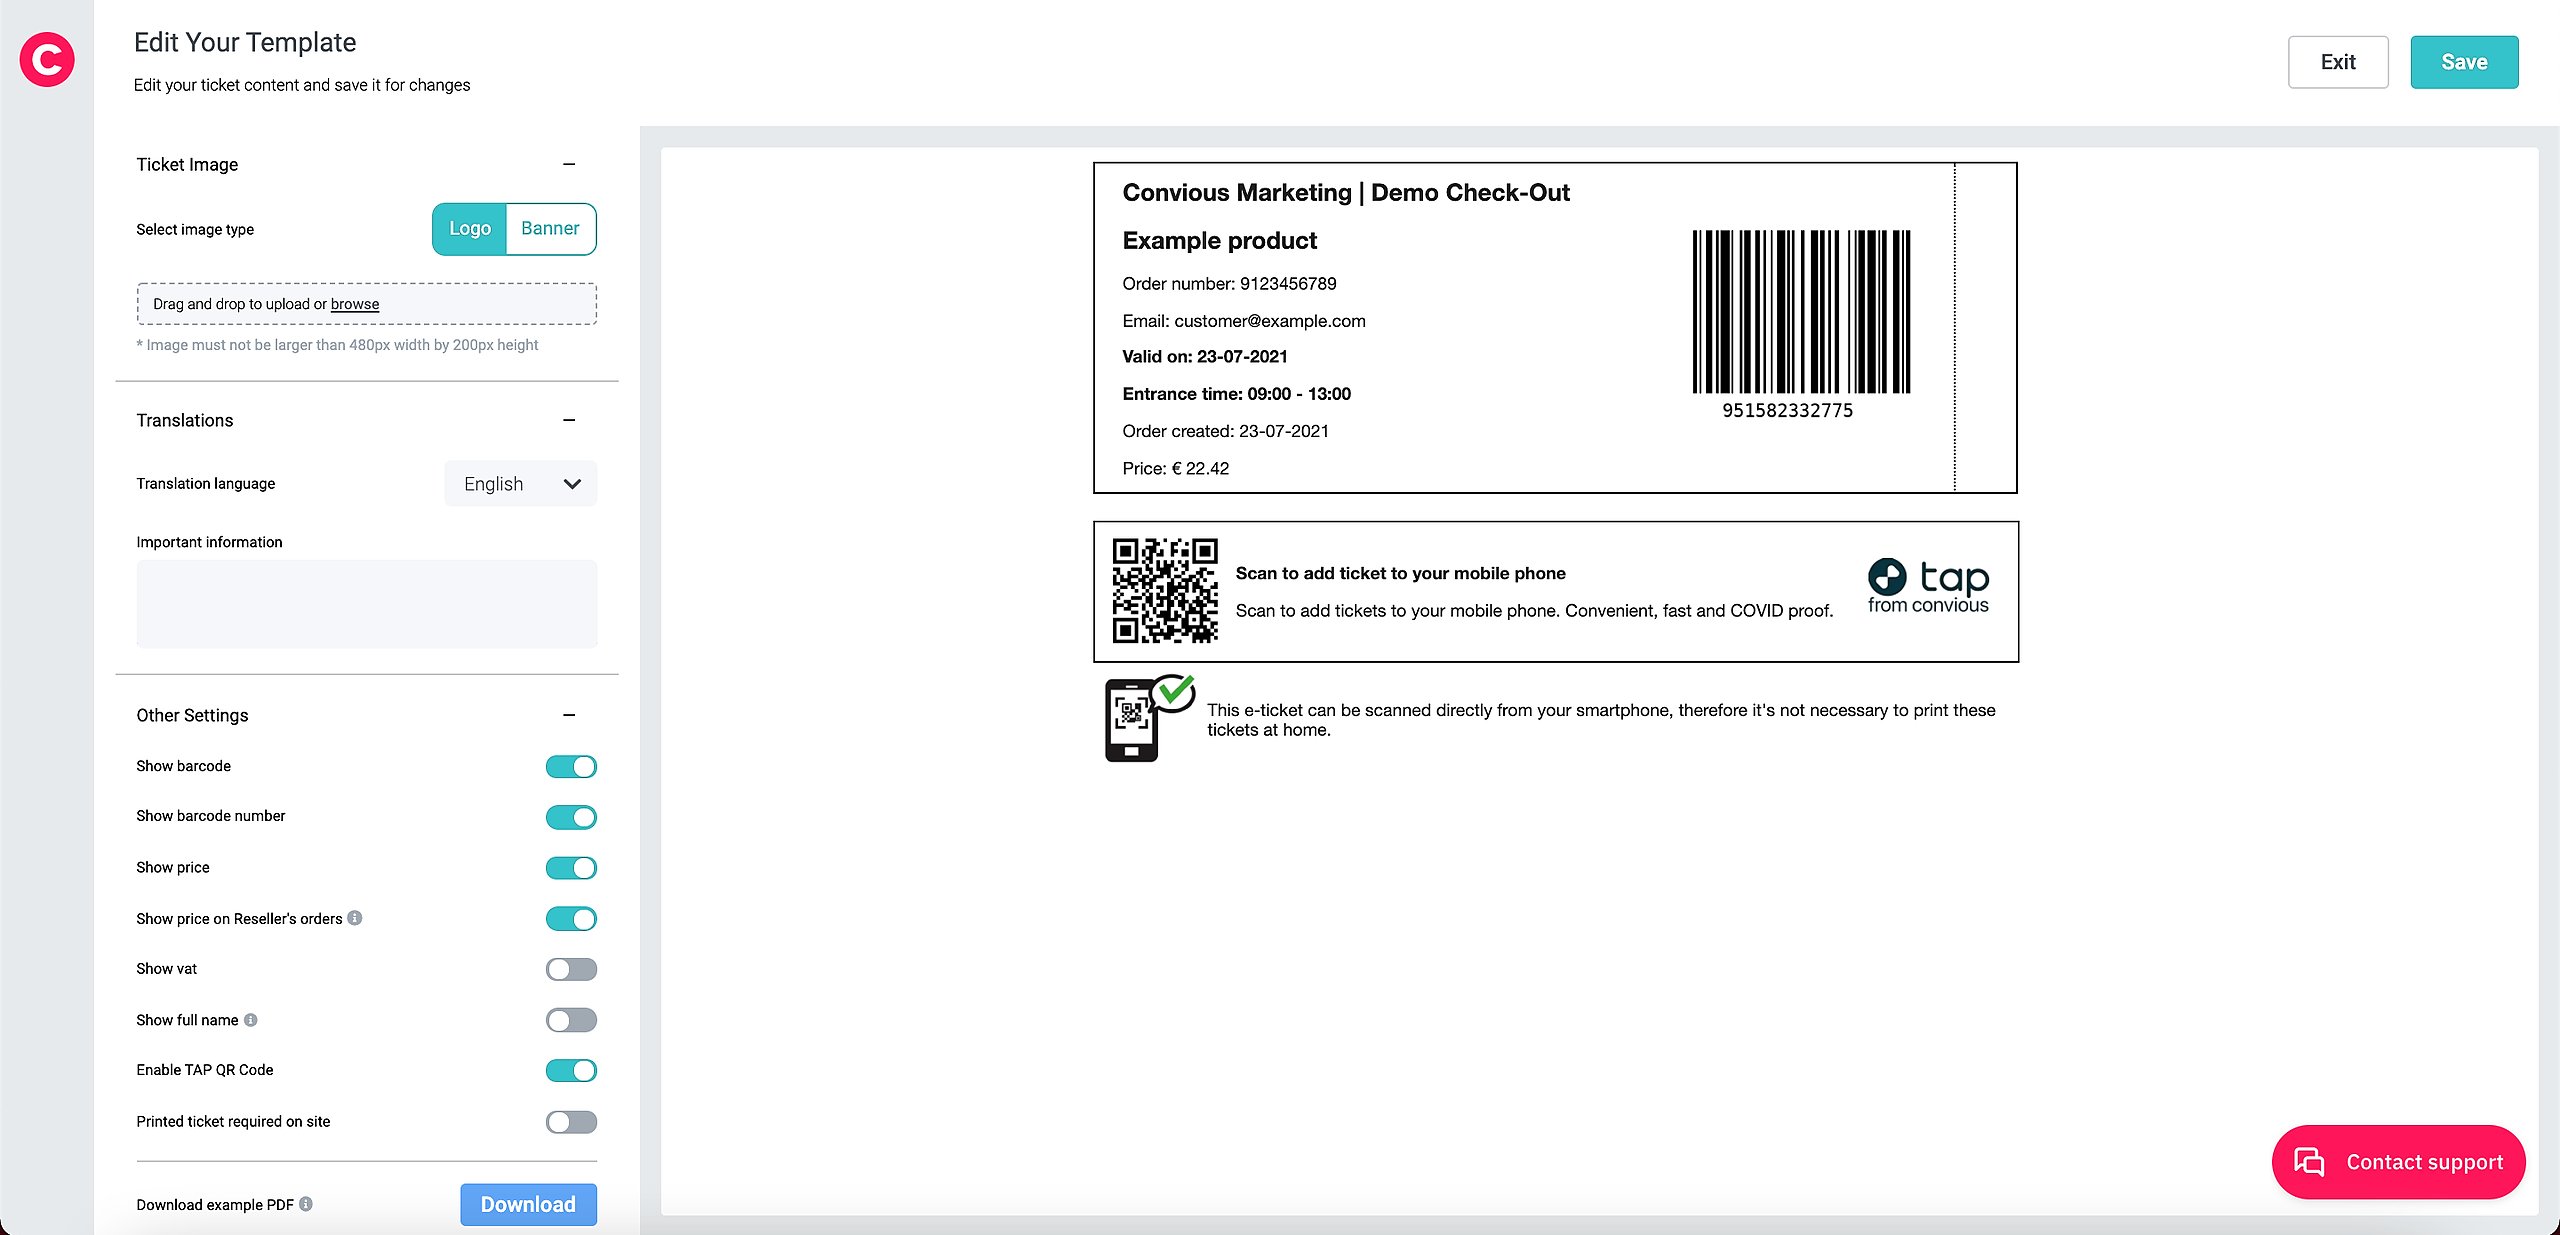Click info icon next to Show full name

point(251,1020)
